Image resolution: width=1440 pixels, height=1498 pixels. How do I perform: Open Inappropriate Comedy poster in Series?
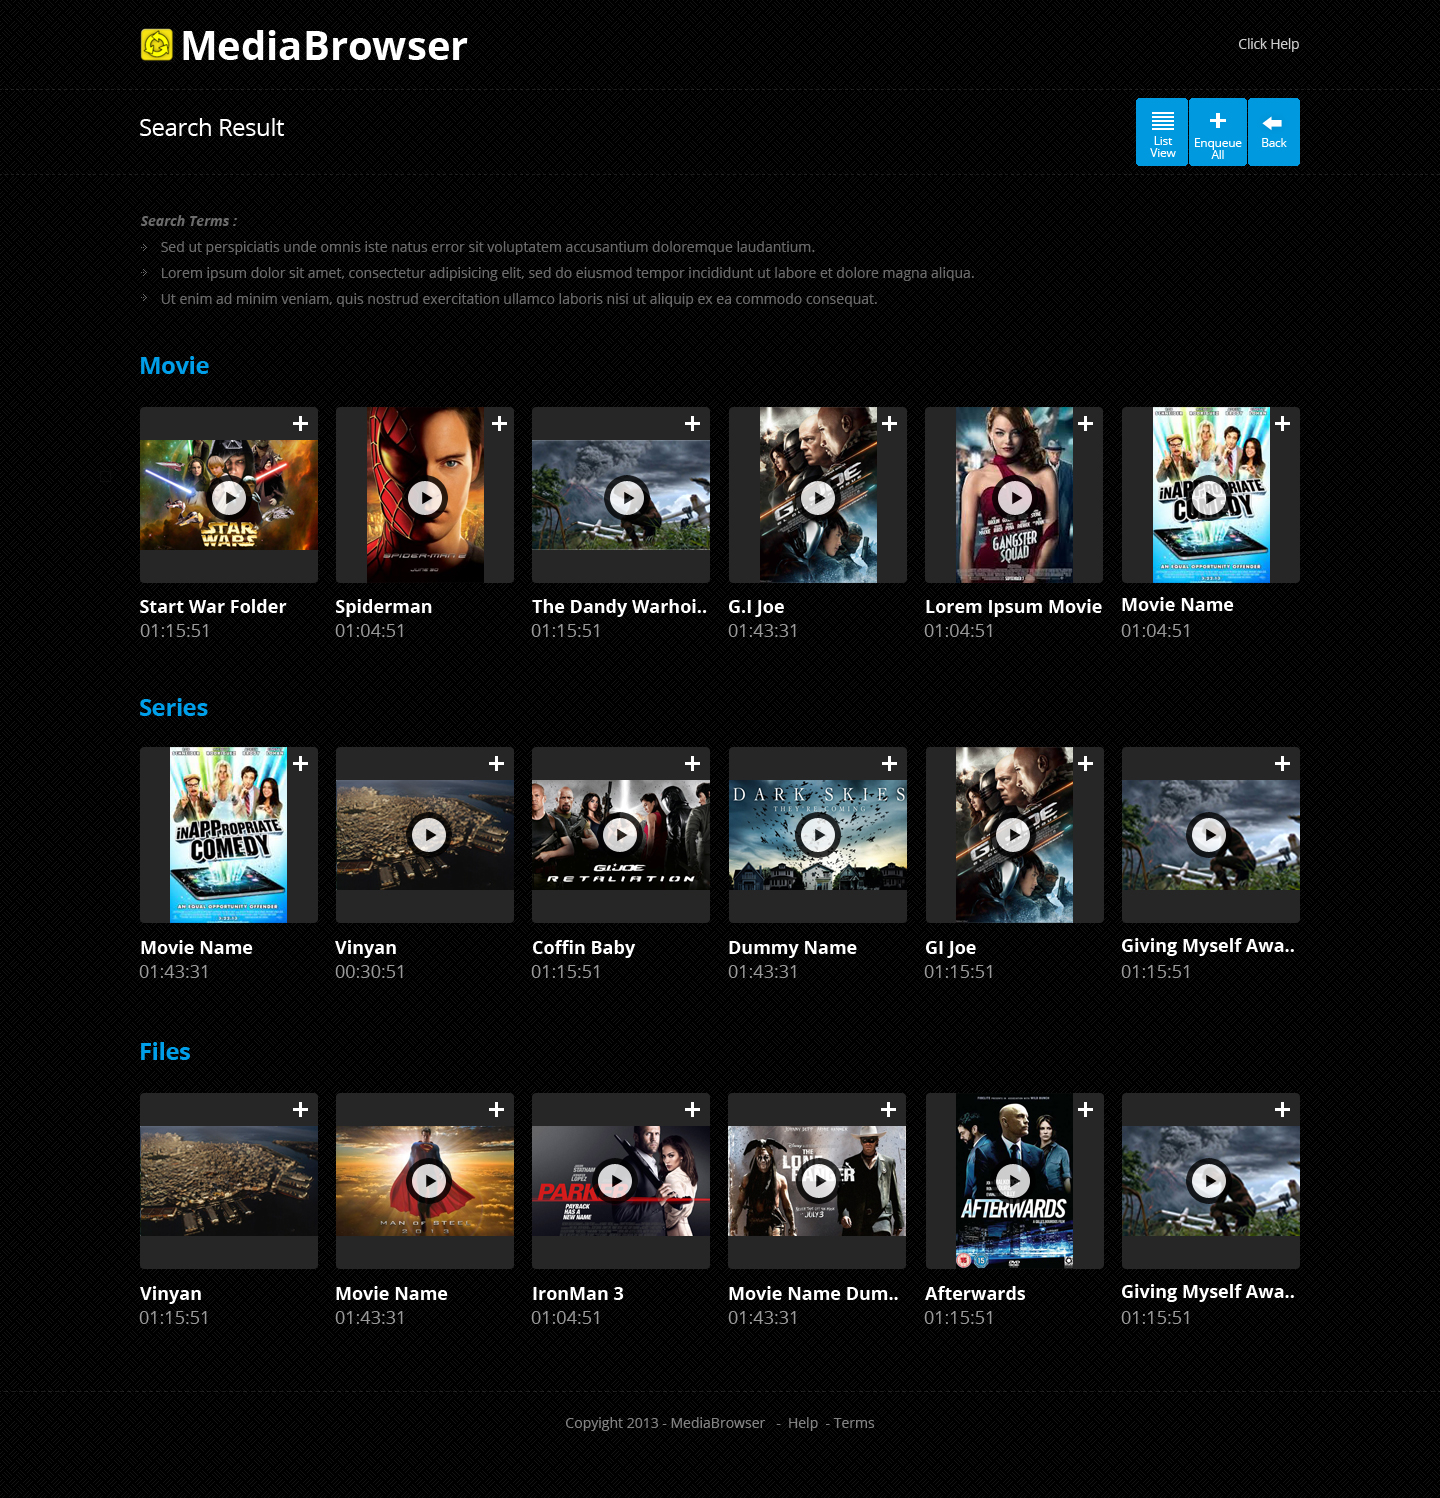coord(228,835)
